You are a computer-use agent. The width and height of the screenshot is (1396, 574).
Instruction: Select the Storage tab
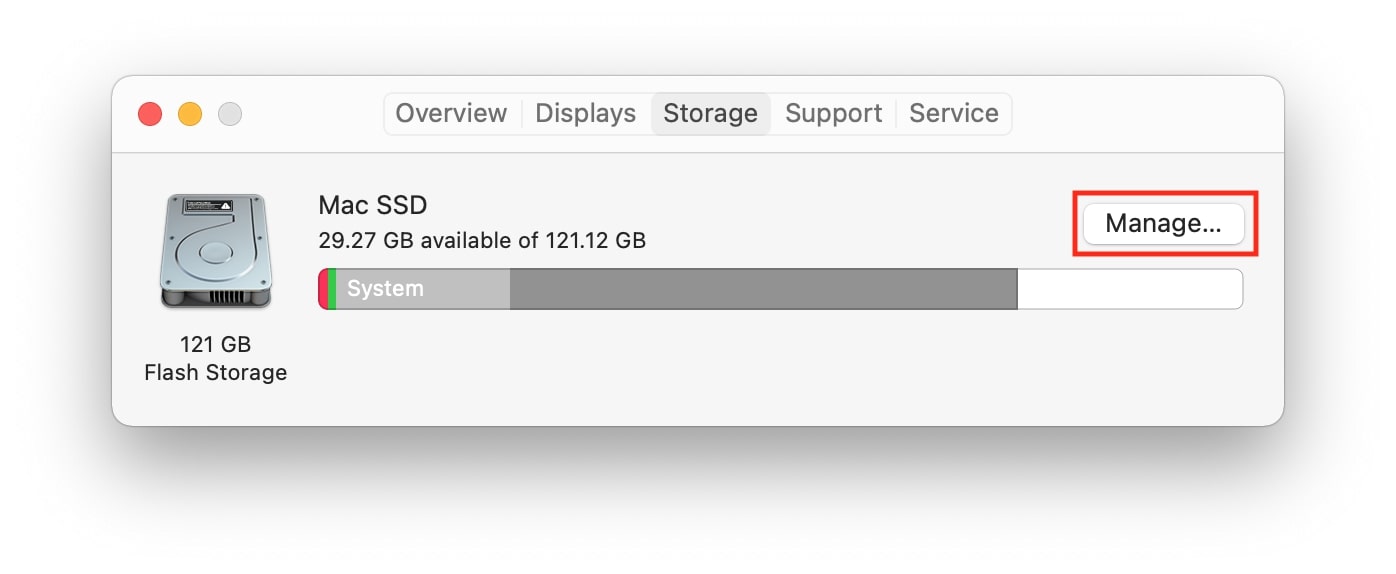pos(710,114)
